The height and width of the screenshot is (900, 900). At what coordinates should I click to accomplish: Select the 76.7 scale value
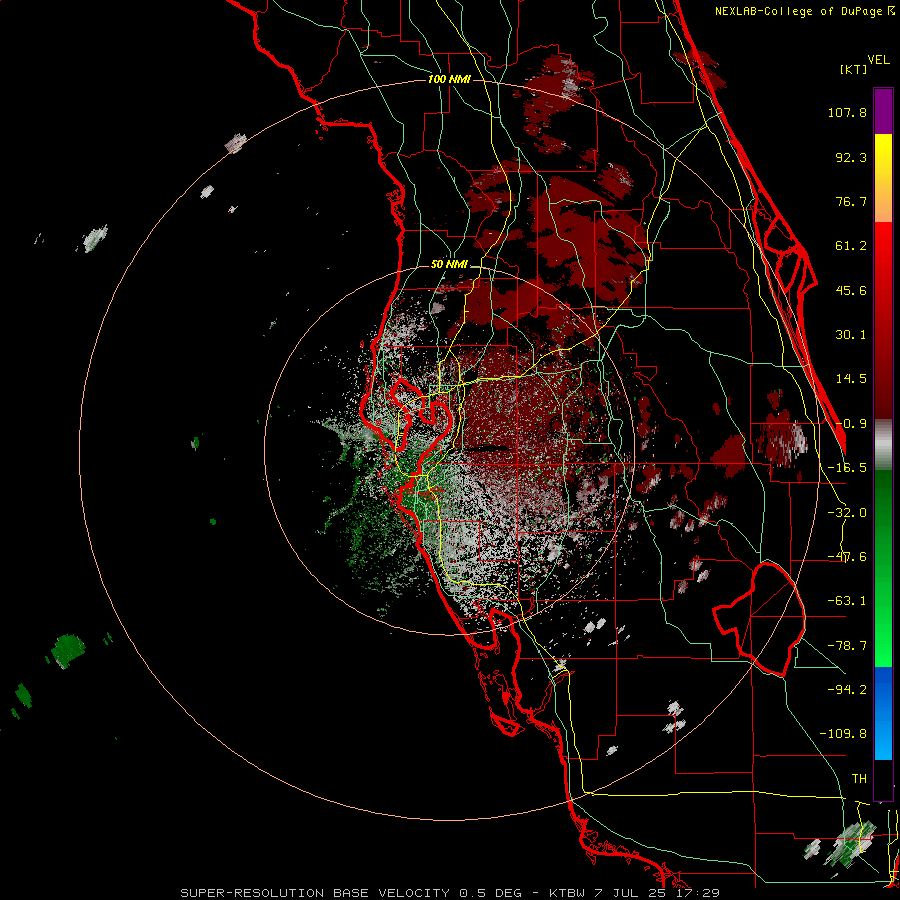tap(851, 201)
